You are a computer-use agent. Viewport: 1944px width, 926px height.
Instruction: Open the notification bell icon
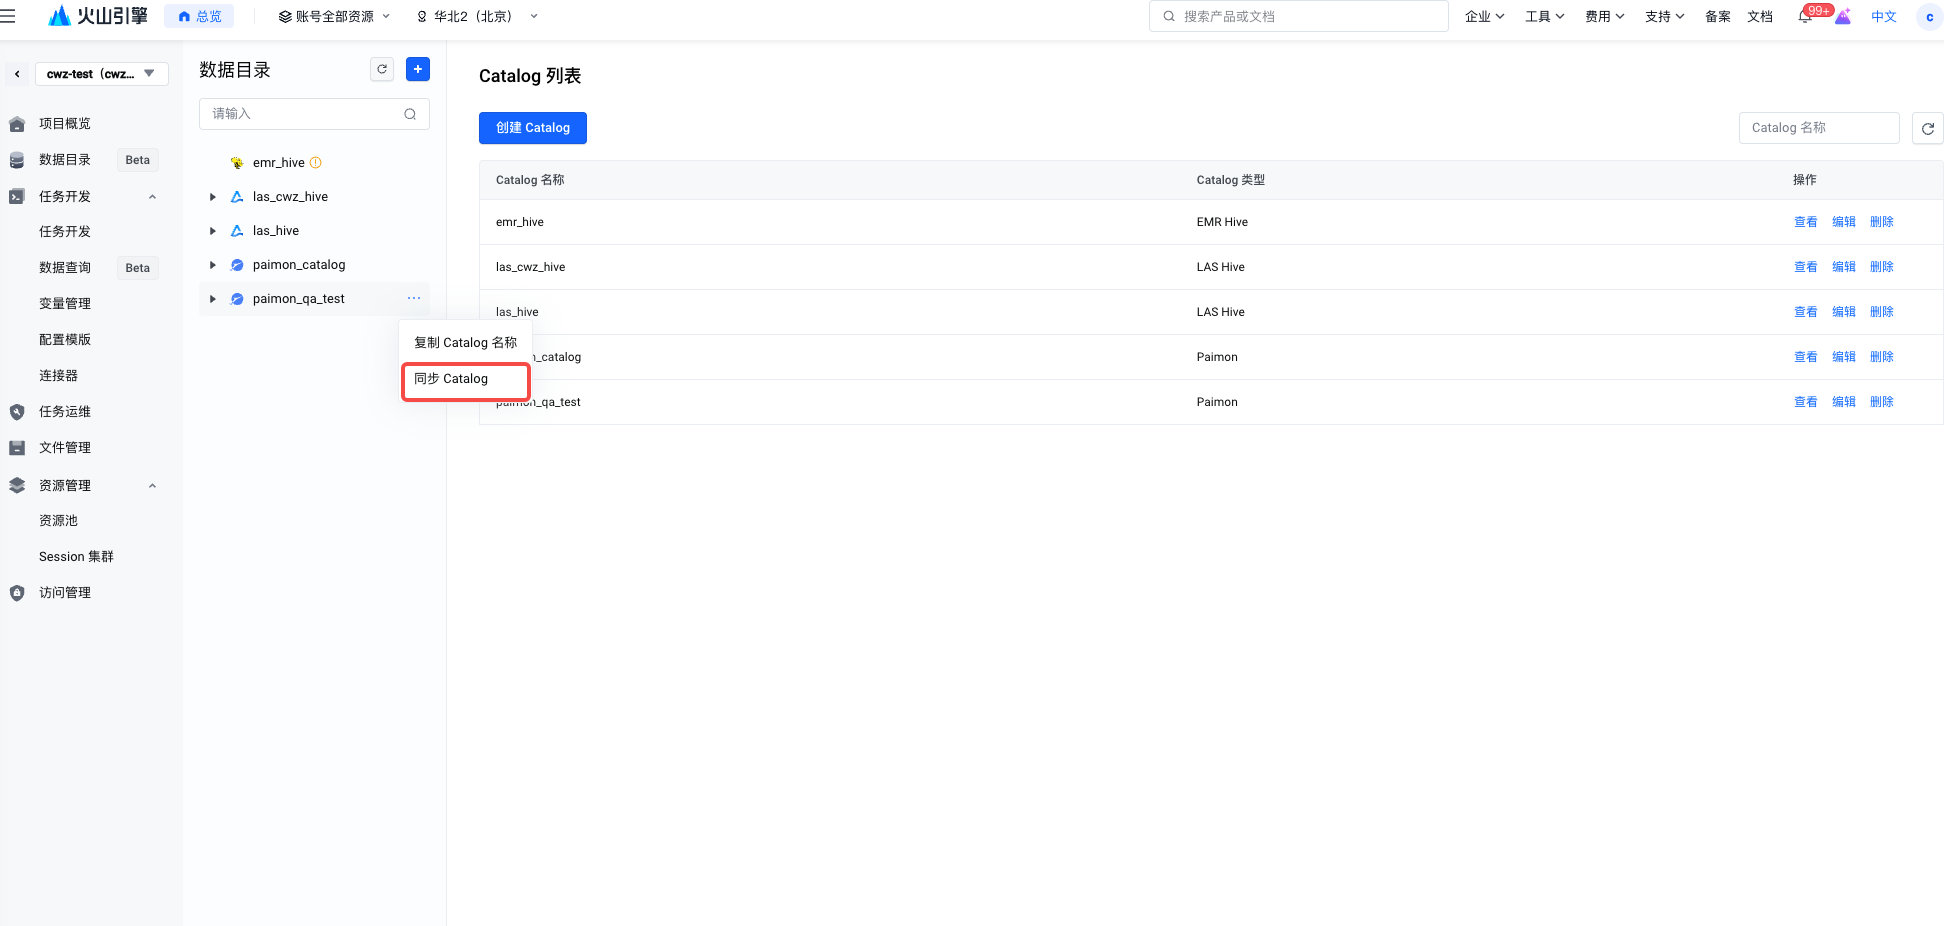click(1805, 16)
